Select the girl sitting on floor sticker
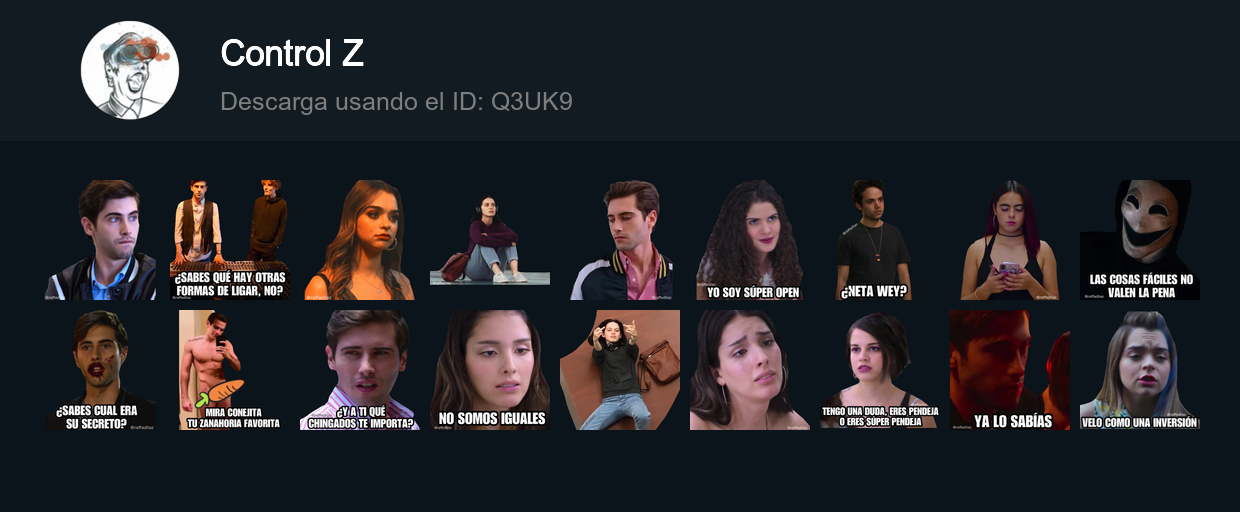This screenshot has height=512, width=1240. 490,240
